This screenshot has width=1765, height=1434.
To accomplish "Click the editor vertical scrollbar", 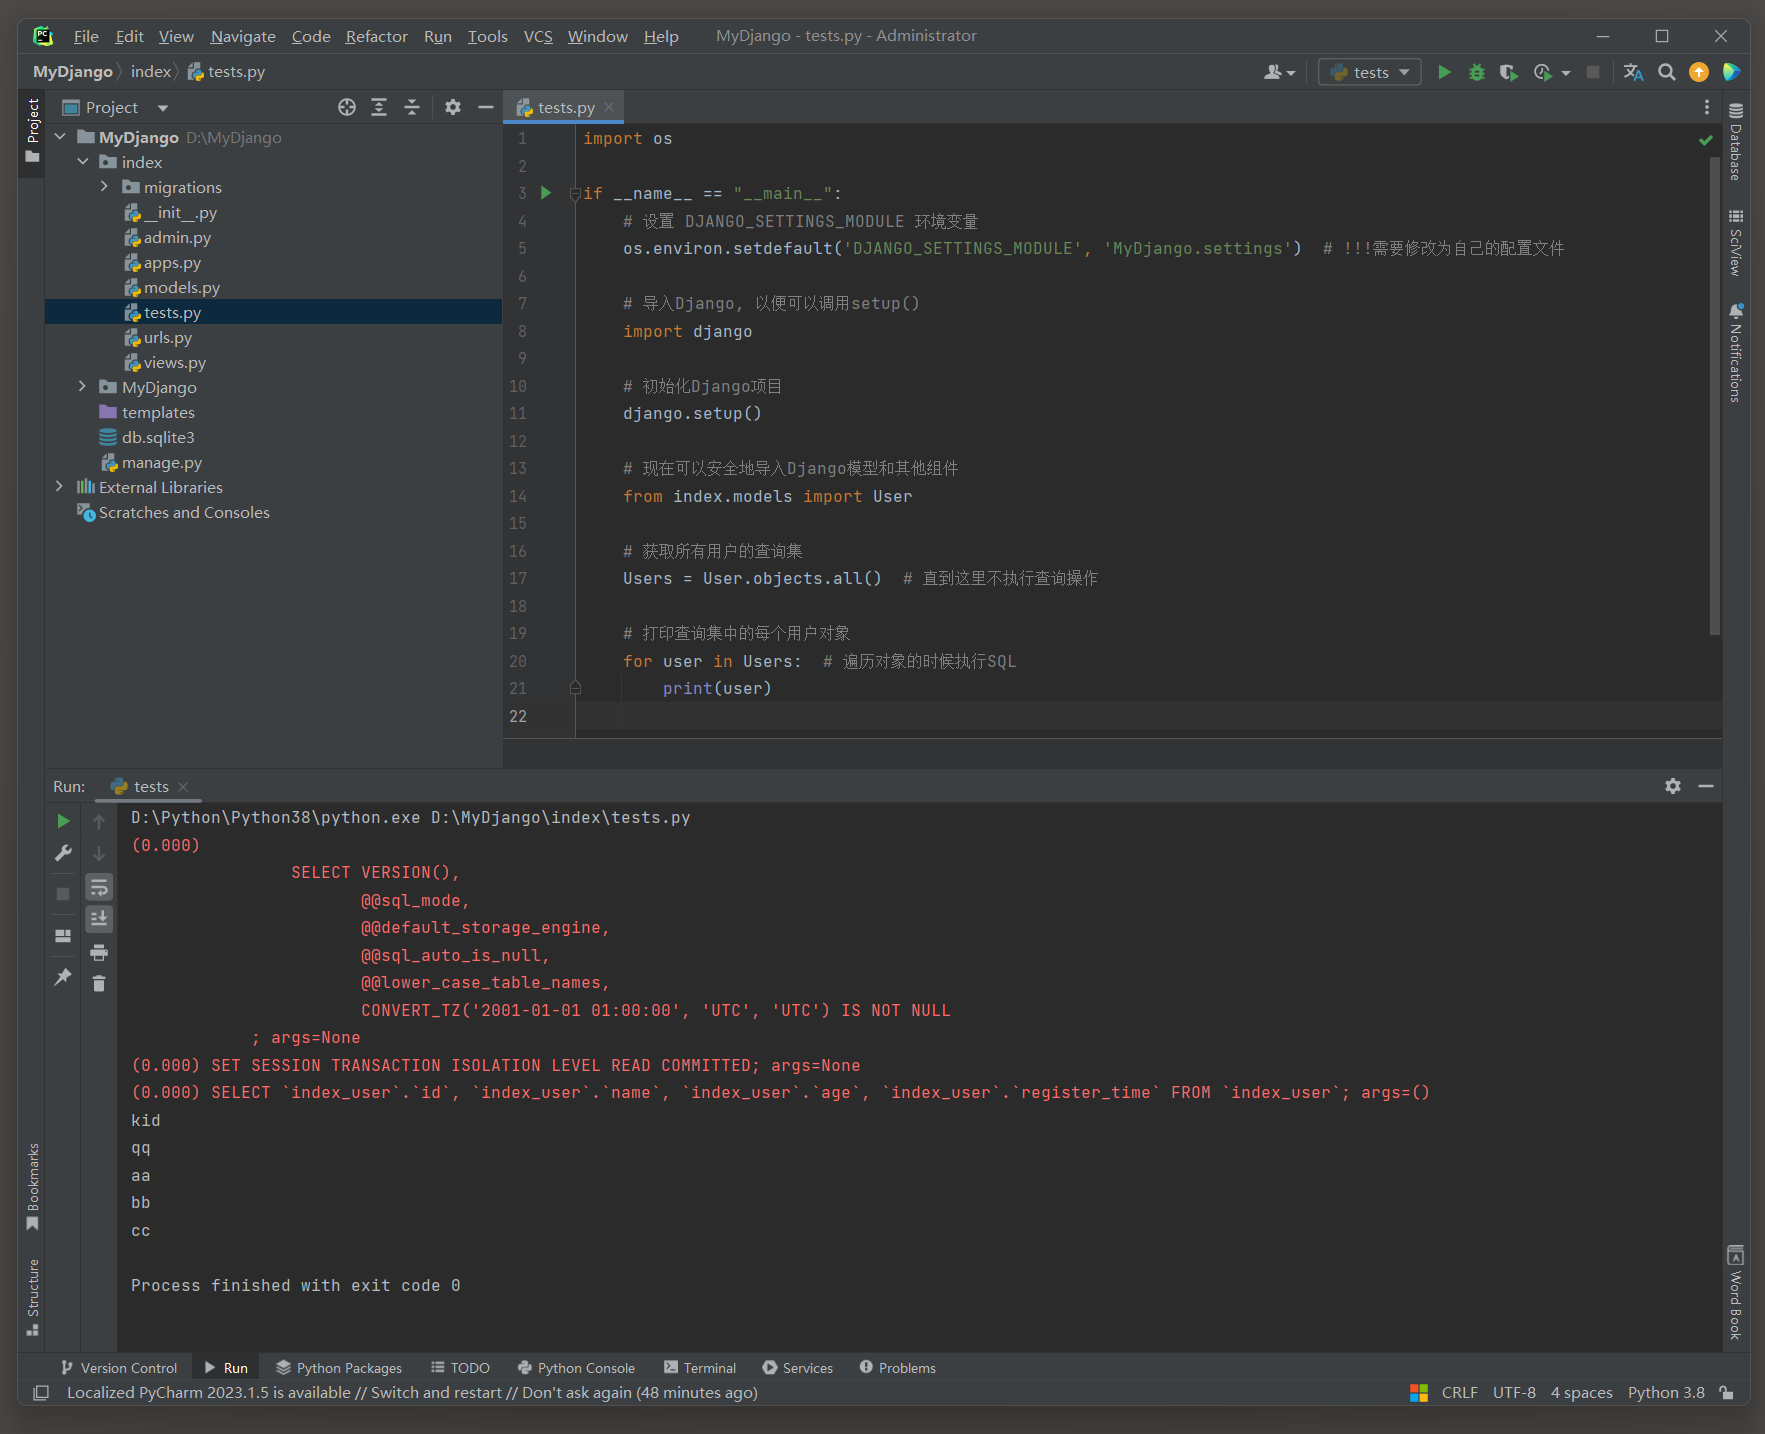I will point(1714,395).
